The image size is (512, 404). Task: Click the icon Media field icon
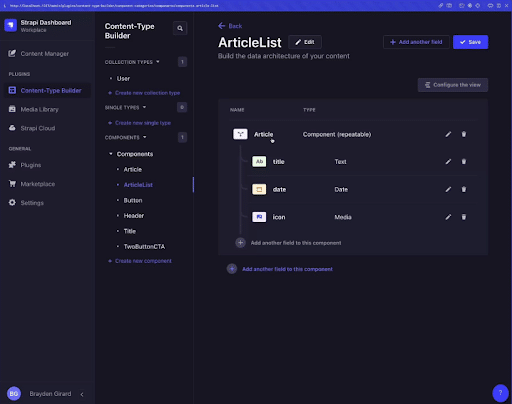pyautogui.click(x=259, y=217)
